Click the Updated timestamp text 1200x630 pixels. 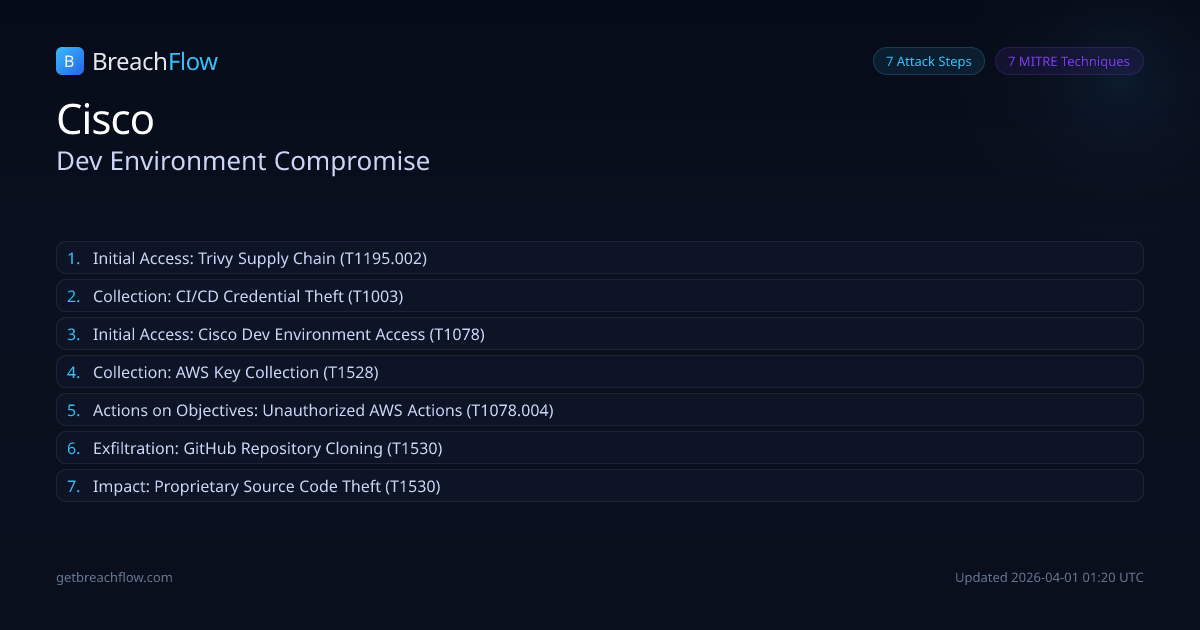click(x=1049, y=577)
